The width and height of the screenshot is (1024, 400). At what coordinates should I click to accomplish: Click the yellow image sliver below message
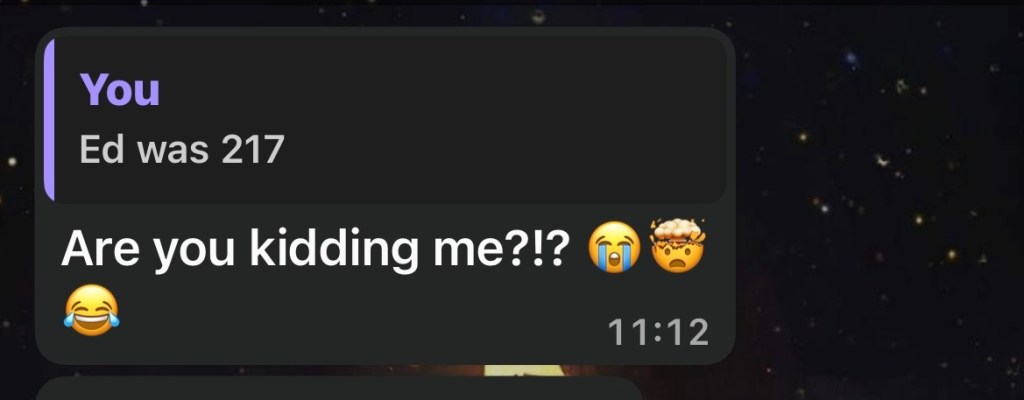[516, 371]
